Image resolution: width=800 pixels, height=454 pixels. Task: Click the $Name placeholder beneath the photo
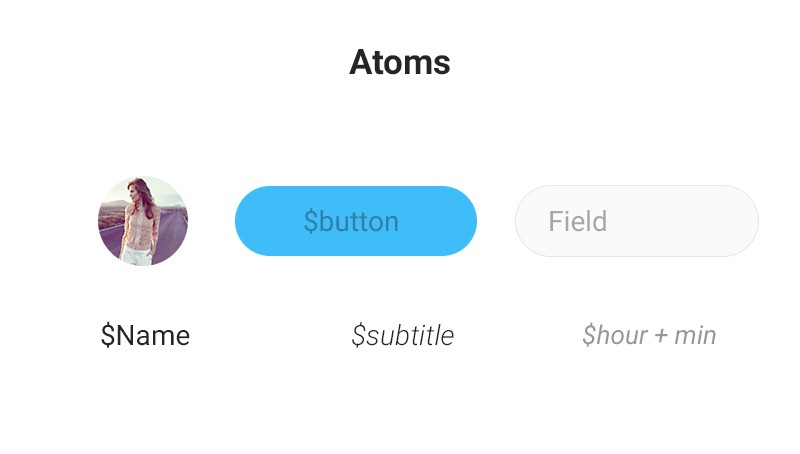145,336
